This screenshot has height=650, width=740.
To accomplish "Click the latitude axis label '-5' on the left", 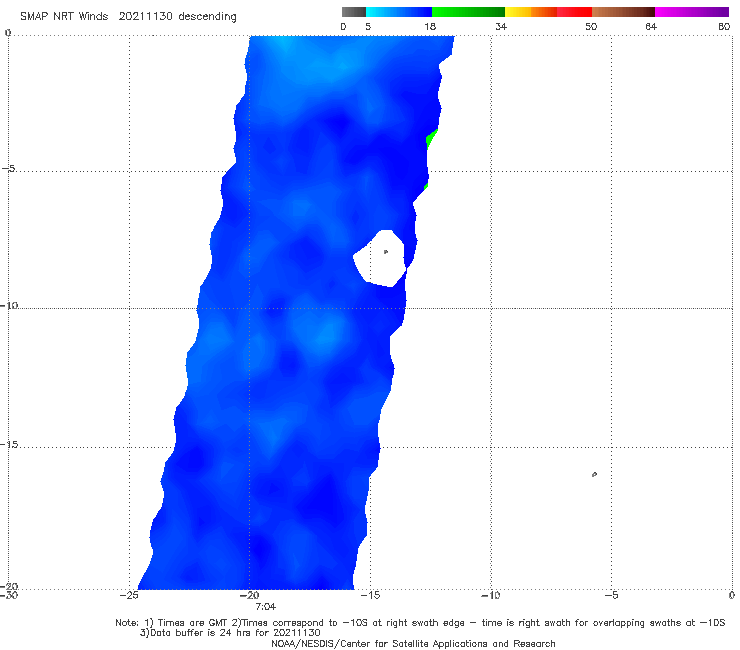I will tap(8, 168).
